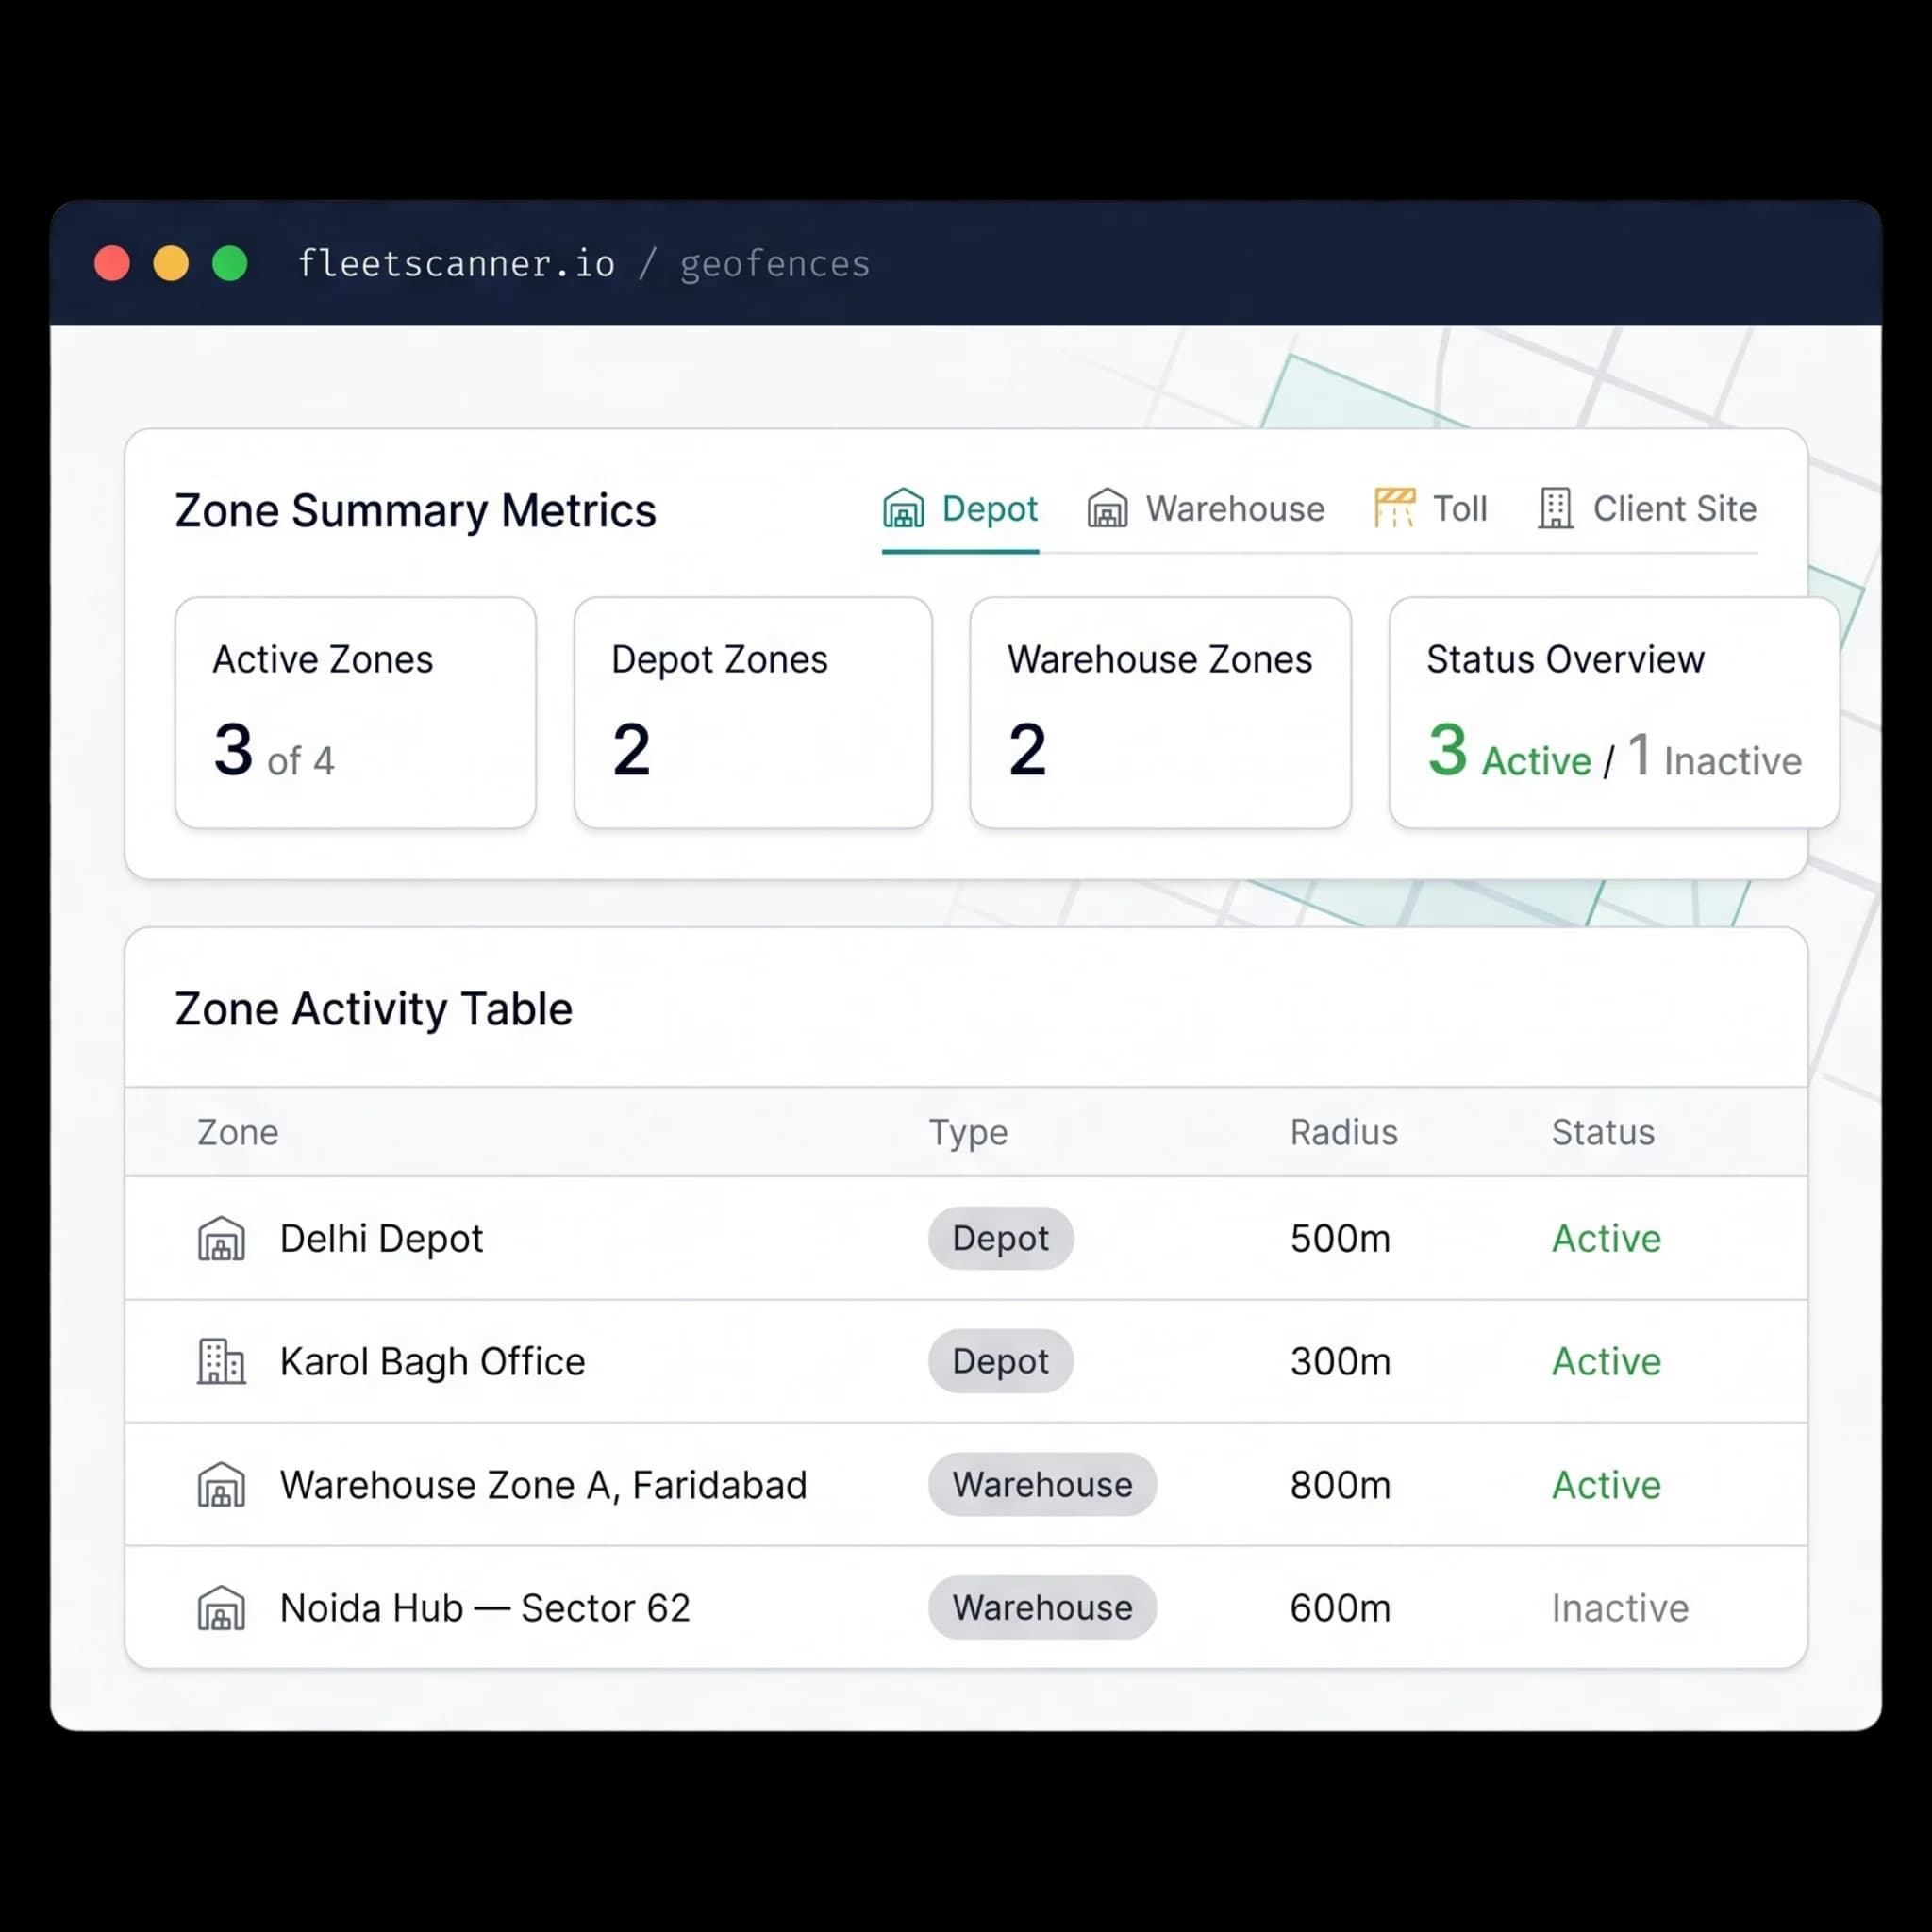Click the geofences breadcrumb
Viewport: 1932px width, 1932px height.
click(775, 265)
